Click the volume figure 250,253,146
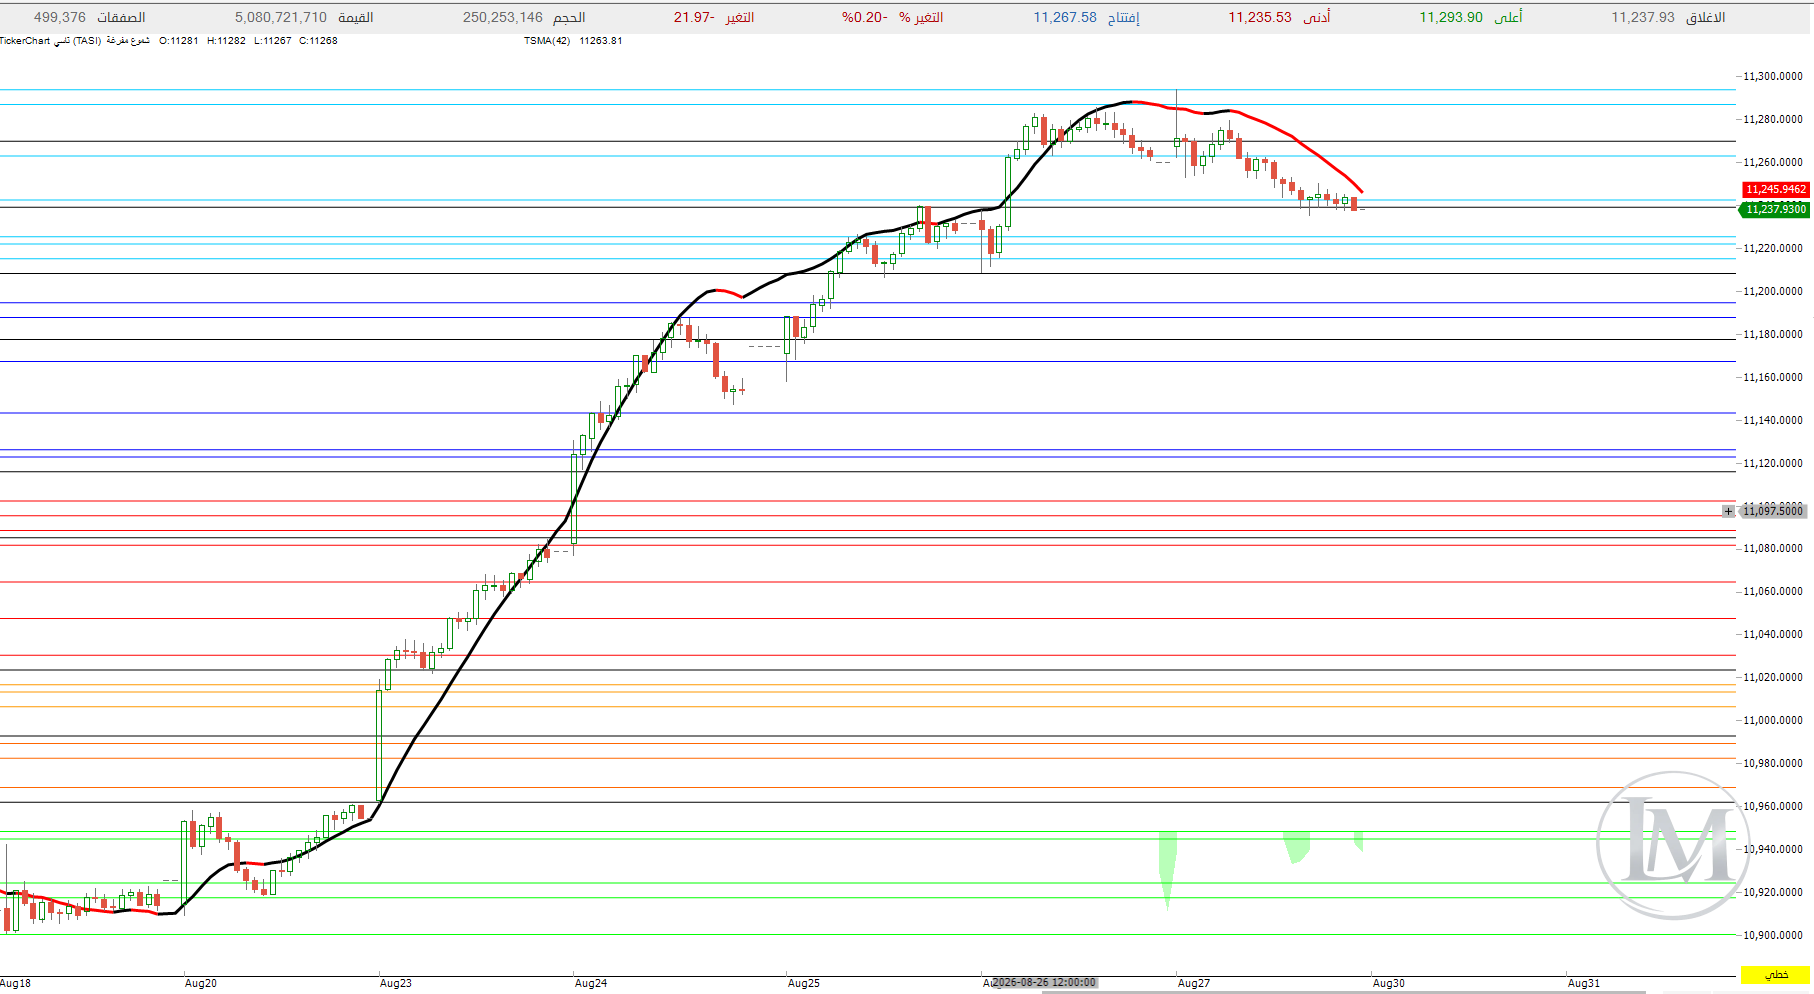The width and height of the screenshot is (1814, 994). tap(503, 18)
